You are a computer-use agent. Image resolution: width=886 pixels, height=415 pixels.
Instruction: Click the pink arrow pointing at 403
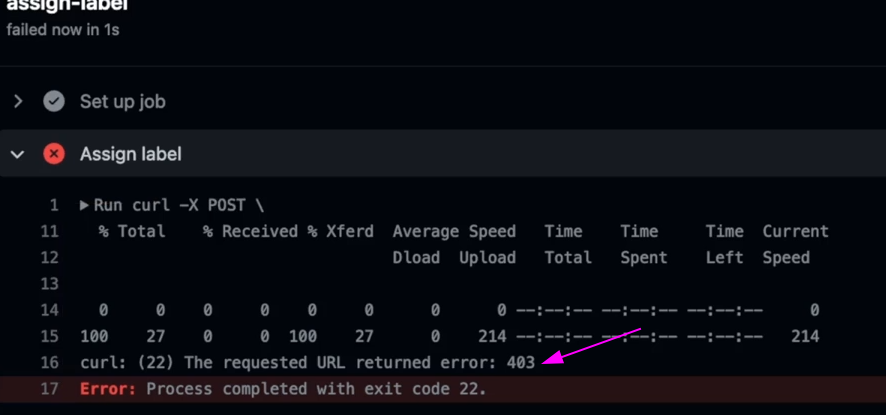coord(590,343)
